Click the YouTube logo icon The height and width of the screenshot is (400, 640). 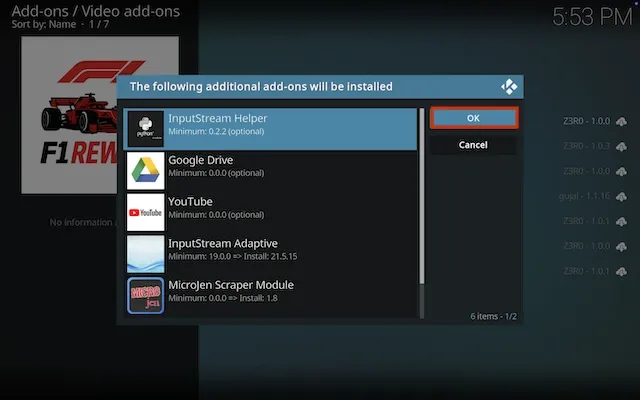pos(146,212)
